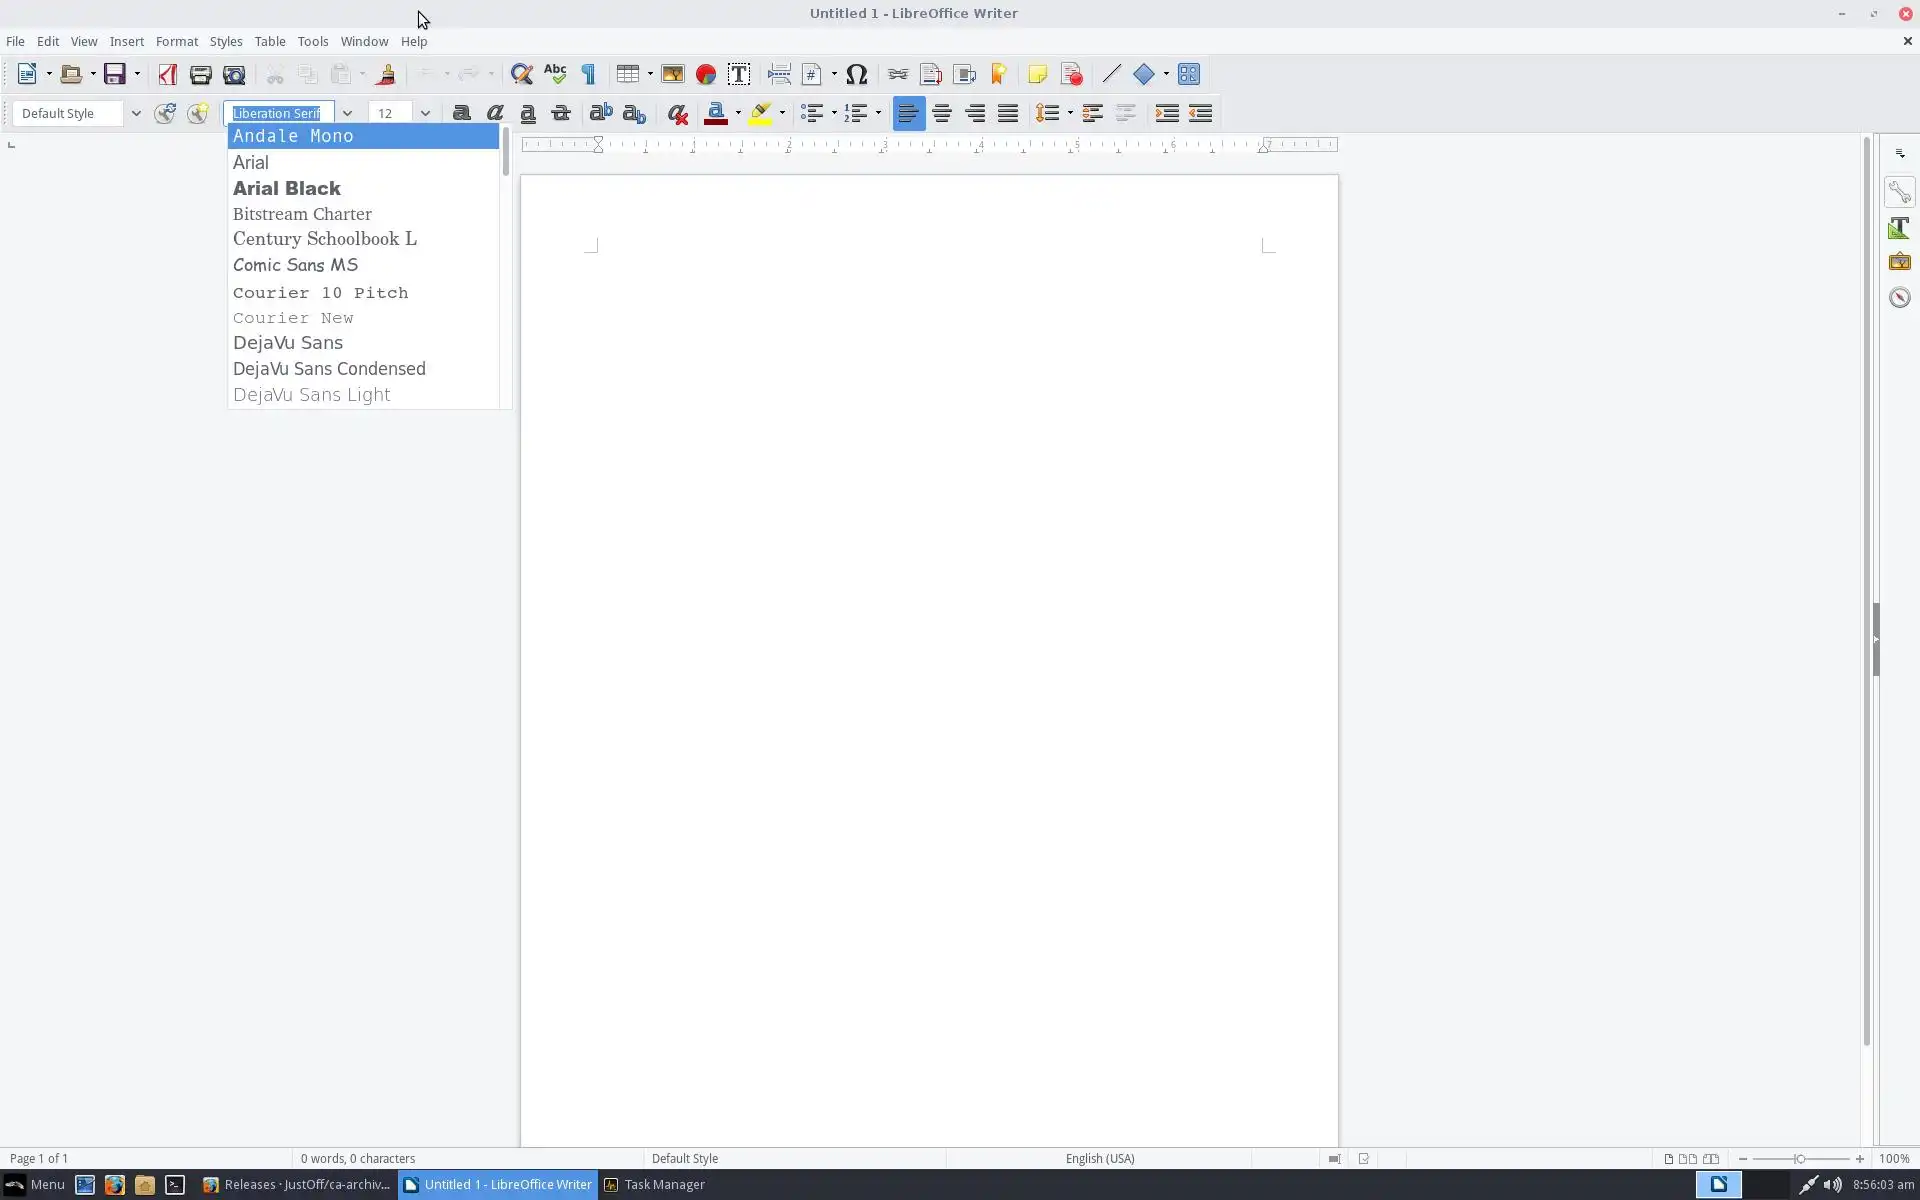This screenshot has width=1920, height=1200.
Task: Open the Format menu
Action: coord(176,41)
